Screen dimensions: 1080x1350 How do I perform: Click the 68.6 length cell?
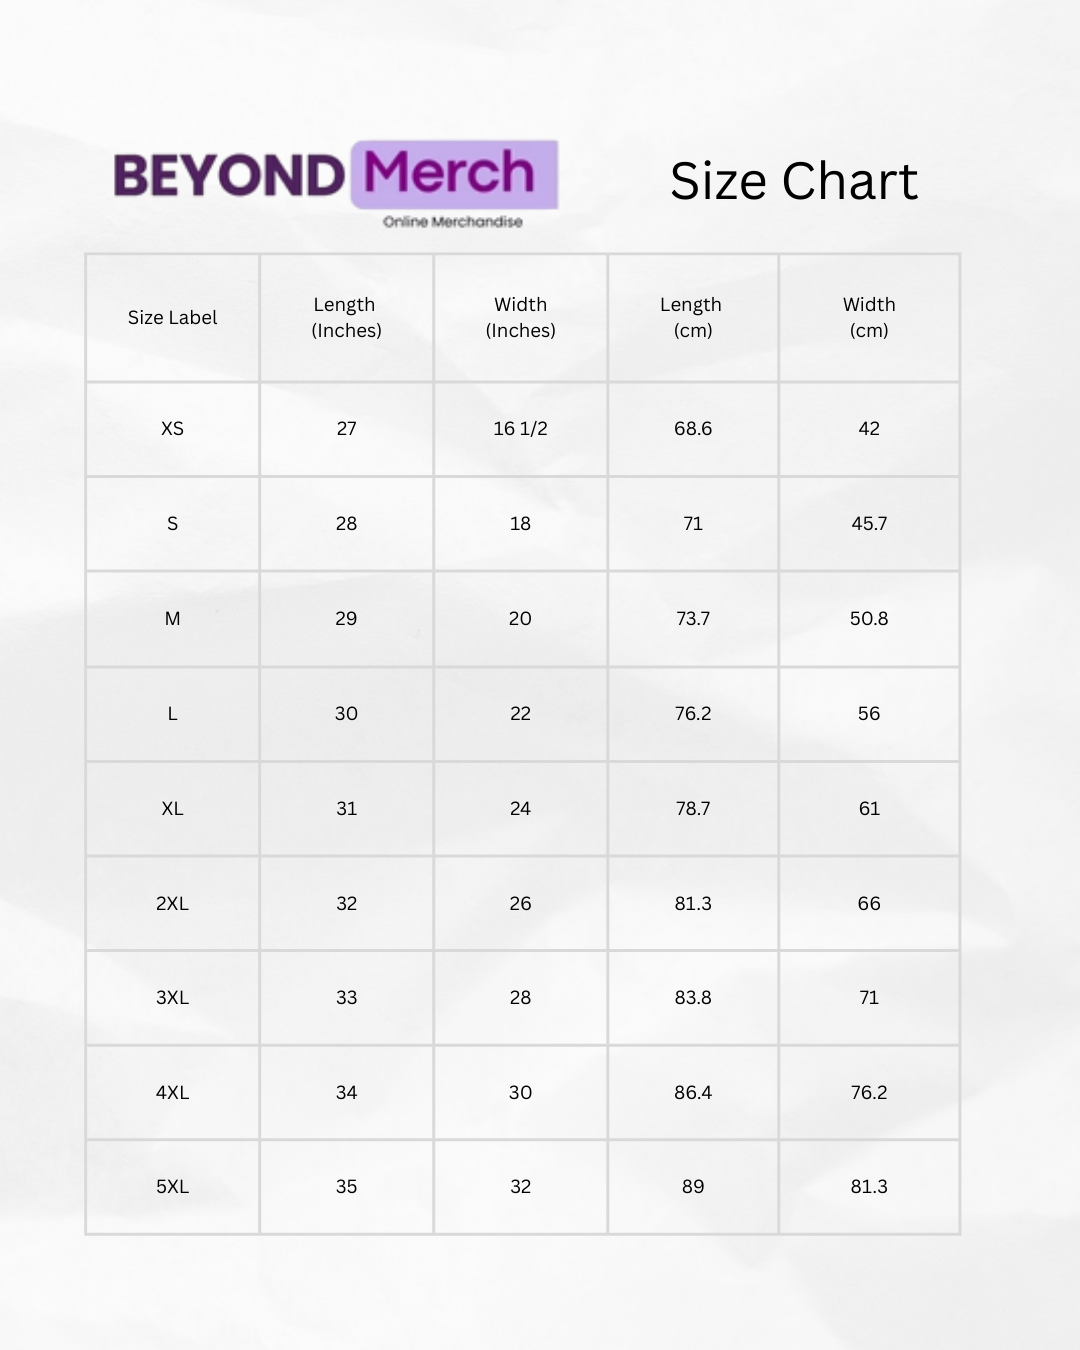pos(692,429)
